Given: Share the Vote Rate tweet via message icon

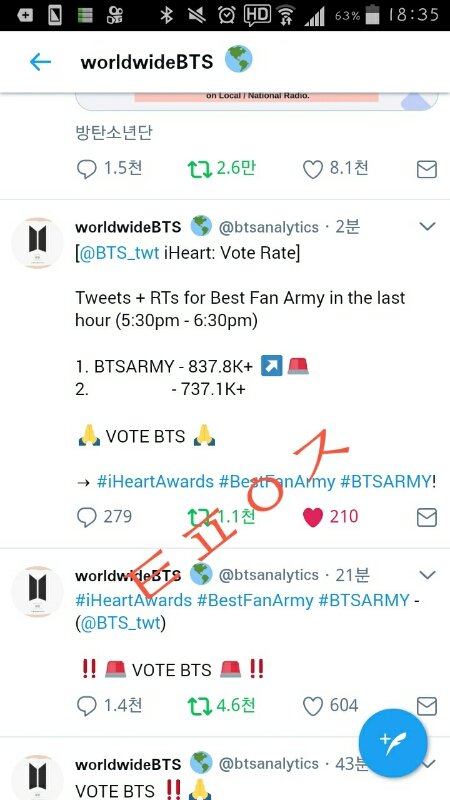Looking at the screenshot, I should point(427,517).
